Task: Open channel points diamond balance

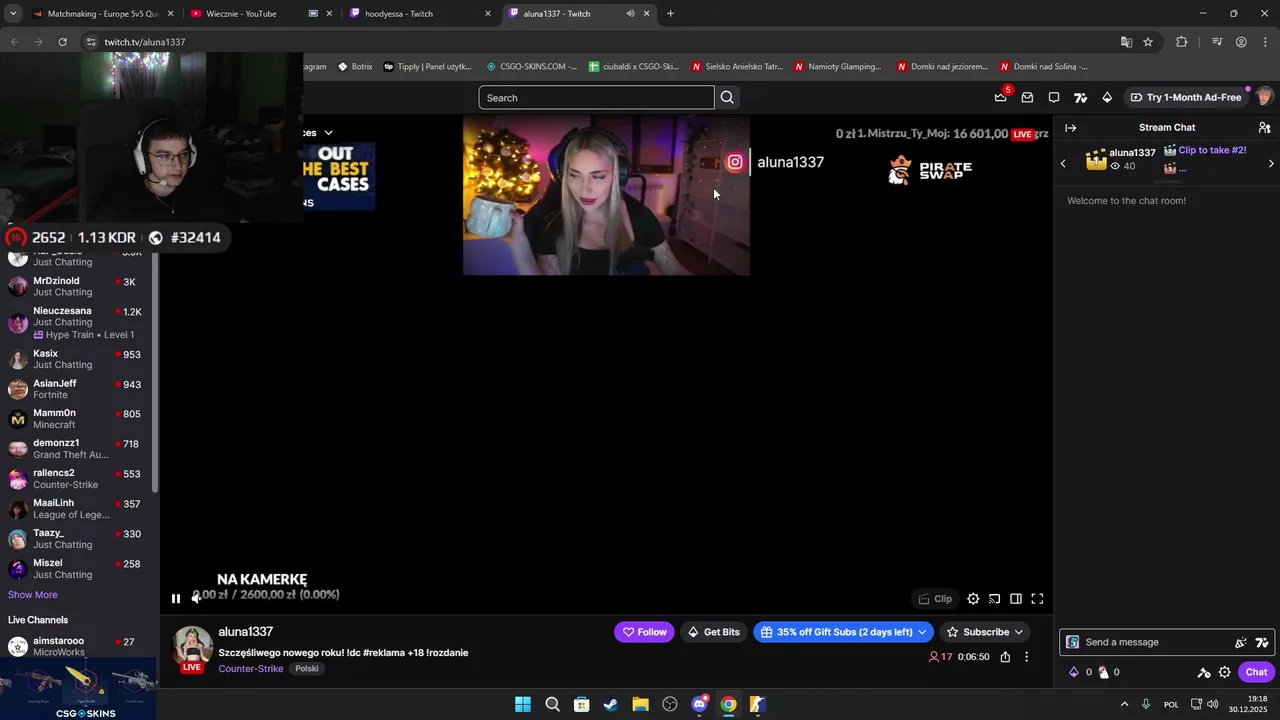Action: point(1081,672)
